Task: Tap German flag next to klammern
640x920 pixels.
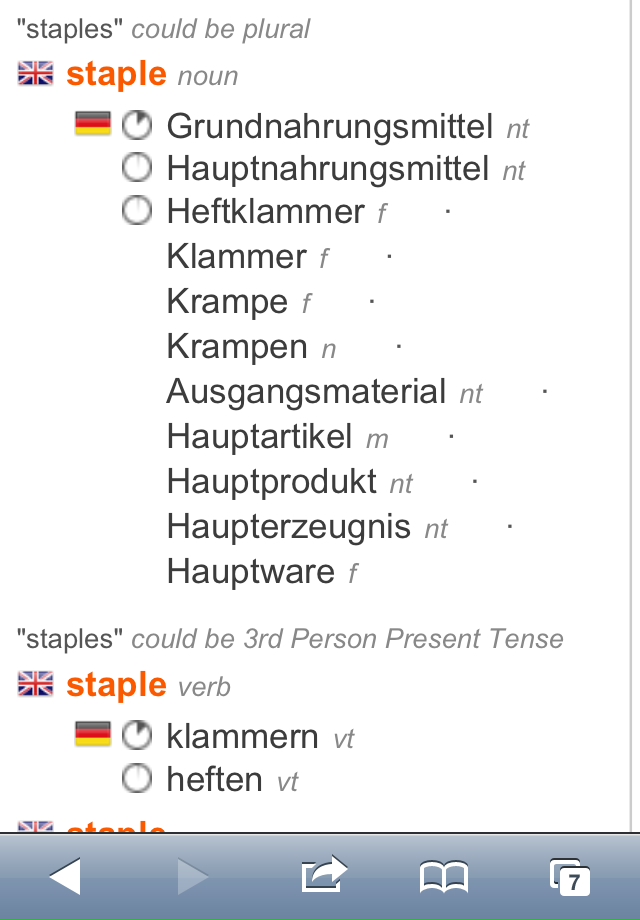Action: pos(93,736)
